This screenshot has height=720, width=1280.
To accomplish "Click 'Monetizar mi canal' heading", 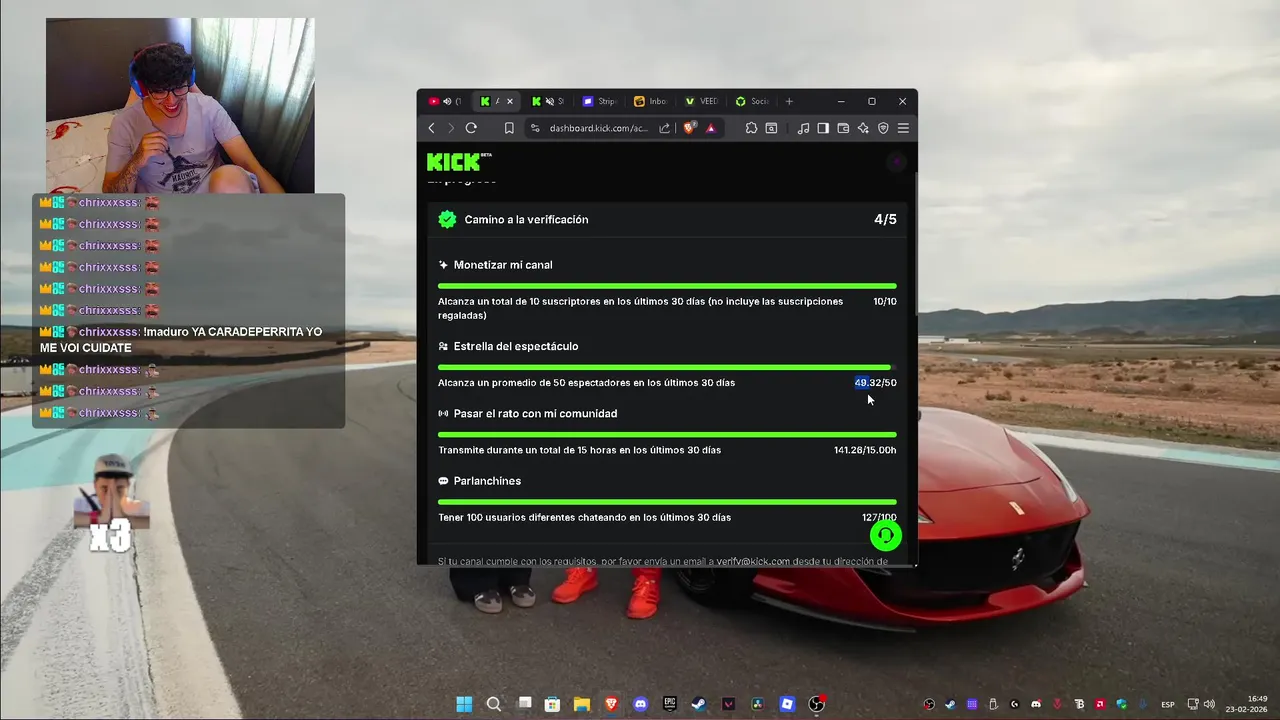I will point(503,265).
